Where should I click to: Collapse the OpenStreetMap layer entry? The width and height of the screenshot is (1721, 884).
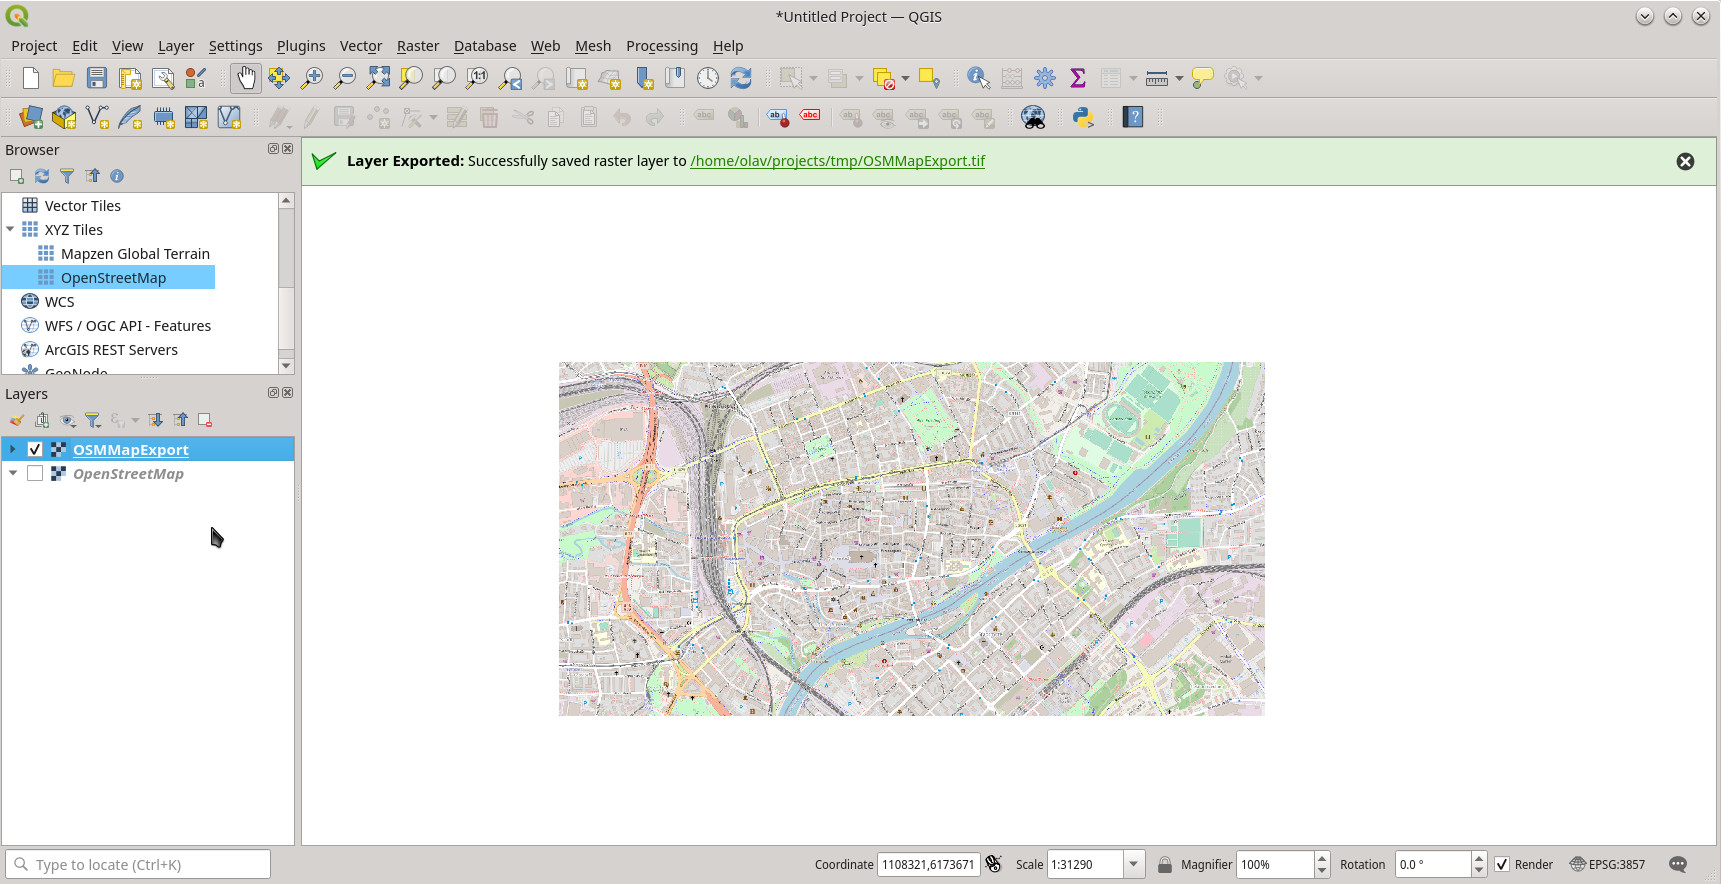click(13, 474)
